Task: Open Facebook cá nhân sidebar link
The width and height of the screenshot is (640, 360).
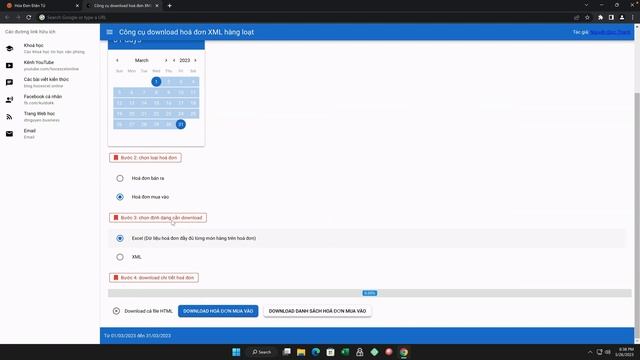Action: pyautogui.click(x=50, y=100)
